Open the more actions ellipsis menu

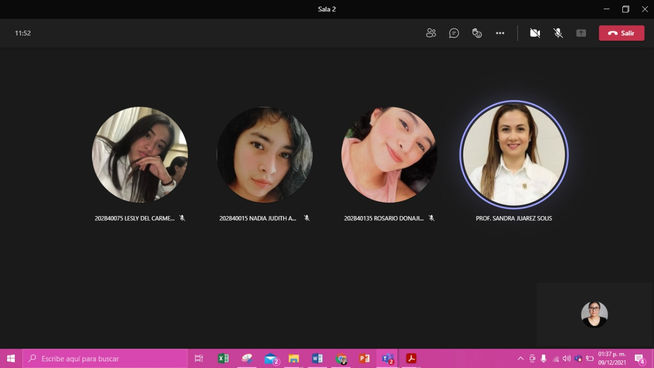pyautogui.click(x=500, y=33)
